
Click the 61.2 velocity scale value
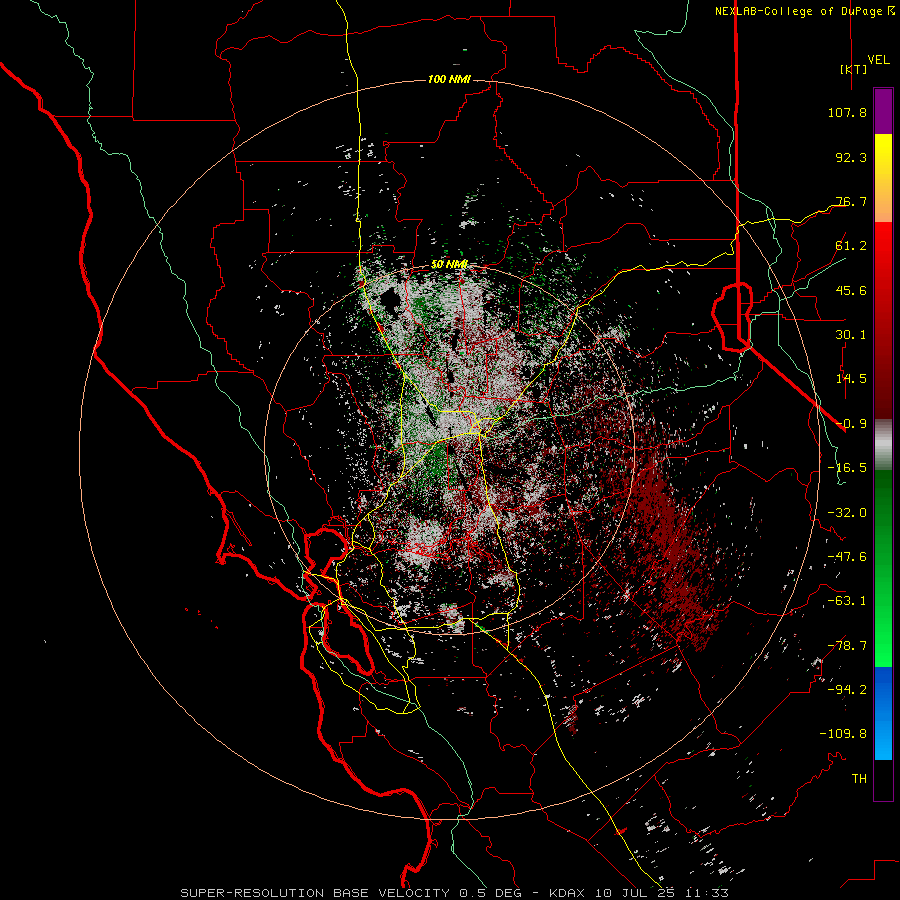(851, 246)
